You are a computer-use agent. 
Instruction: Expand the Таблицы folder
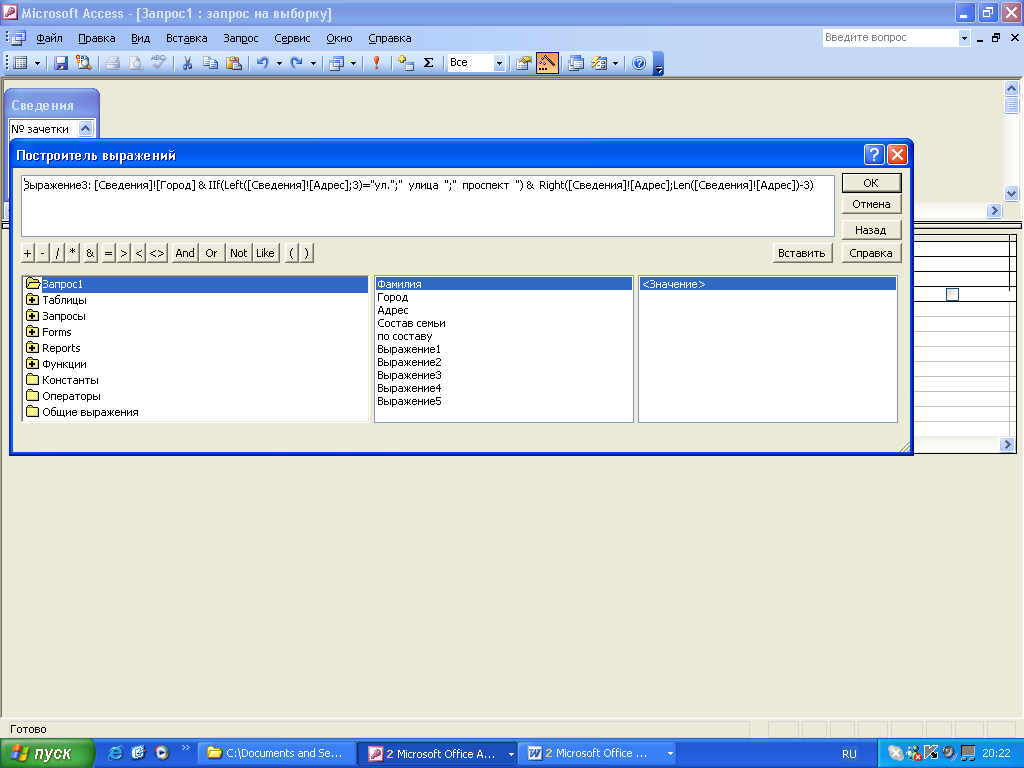tap(32, 300)
